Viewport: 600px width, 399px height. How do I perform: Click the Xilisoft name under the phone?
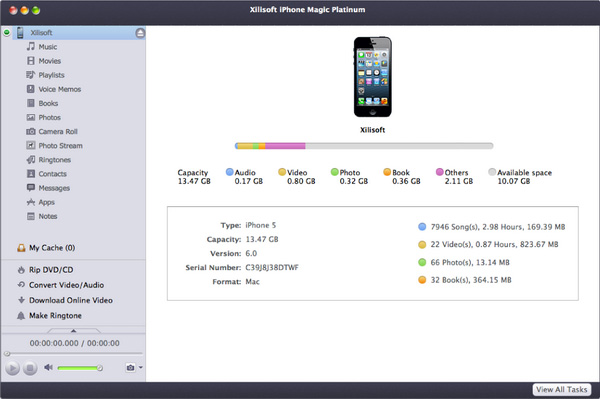372,130
